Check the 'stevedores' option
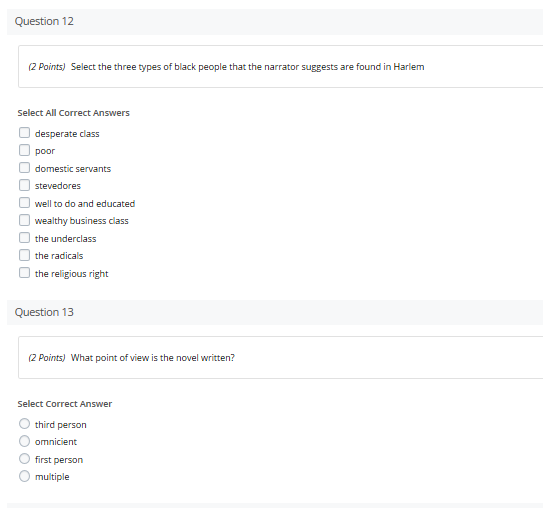This screenshot has height=508, width=543. click(x=24, y=185)
